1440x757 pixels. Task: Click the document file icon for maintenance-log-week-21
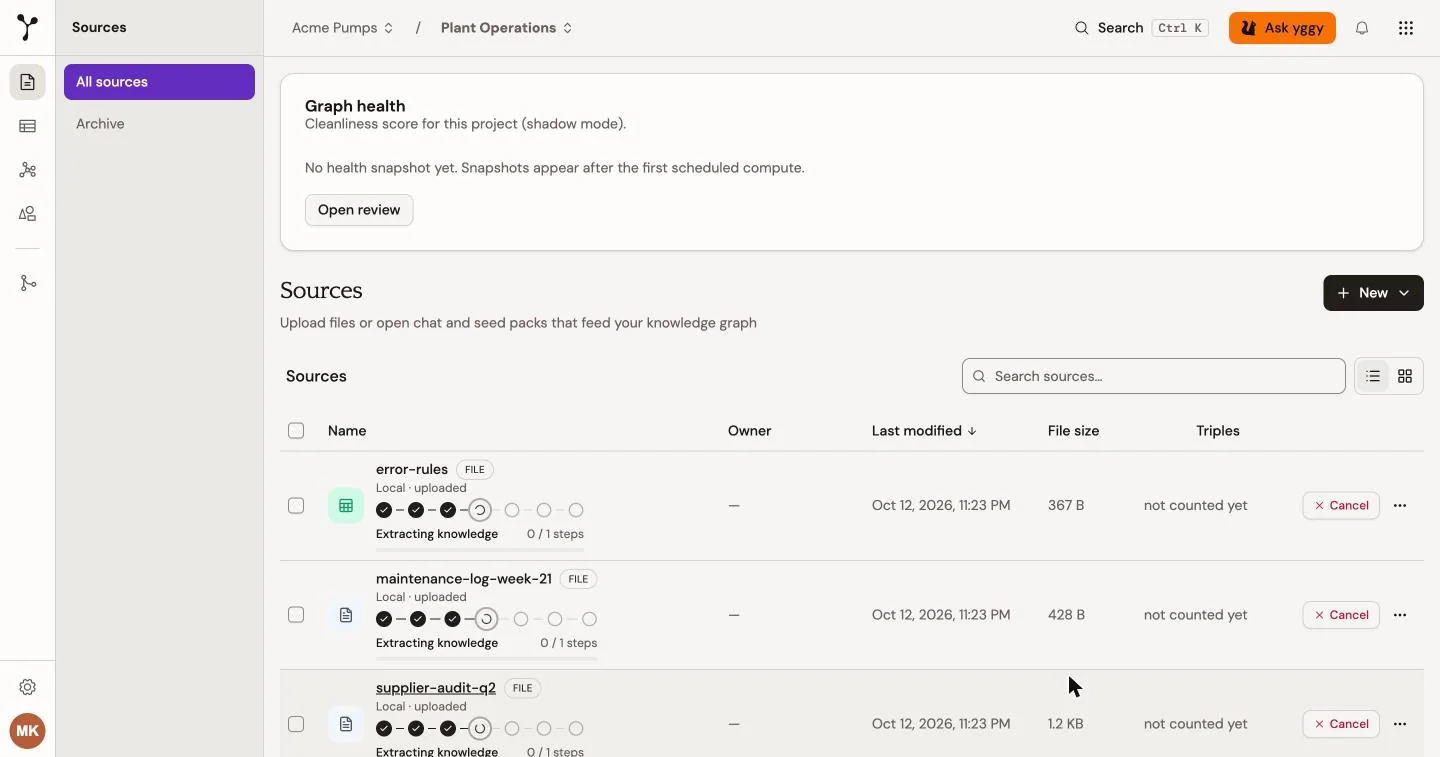pyautogui.click(x=346, y=615)
